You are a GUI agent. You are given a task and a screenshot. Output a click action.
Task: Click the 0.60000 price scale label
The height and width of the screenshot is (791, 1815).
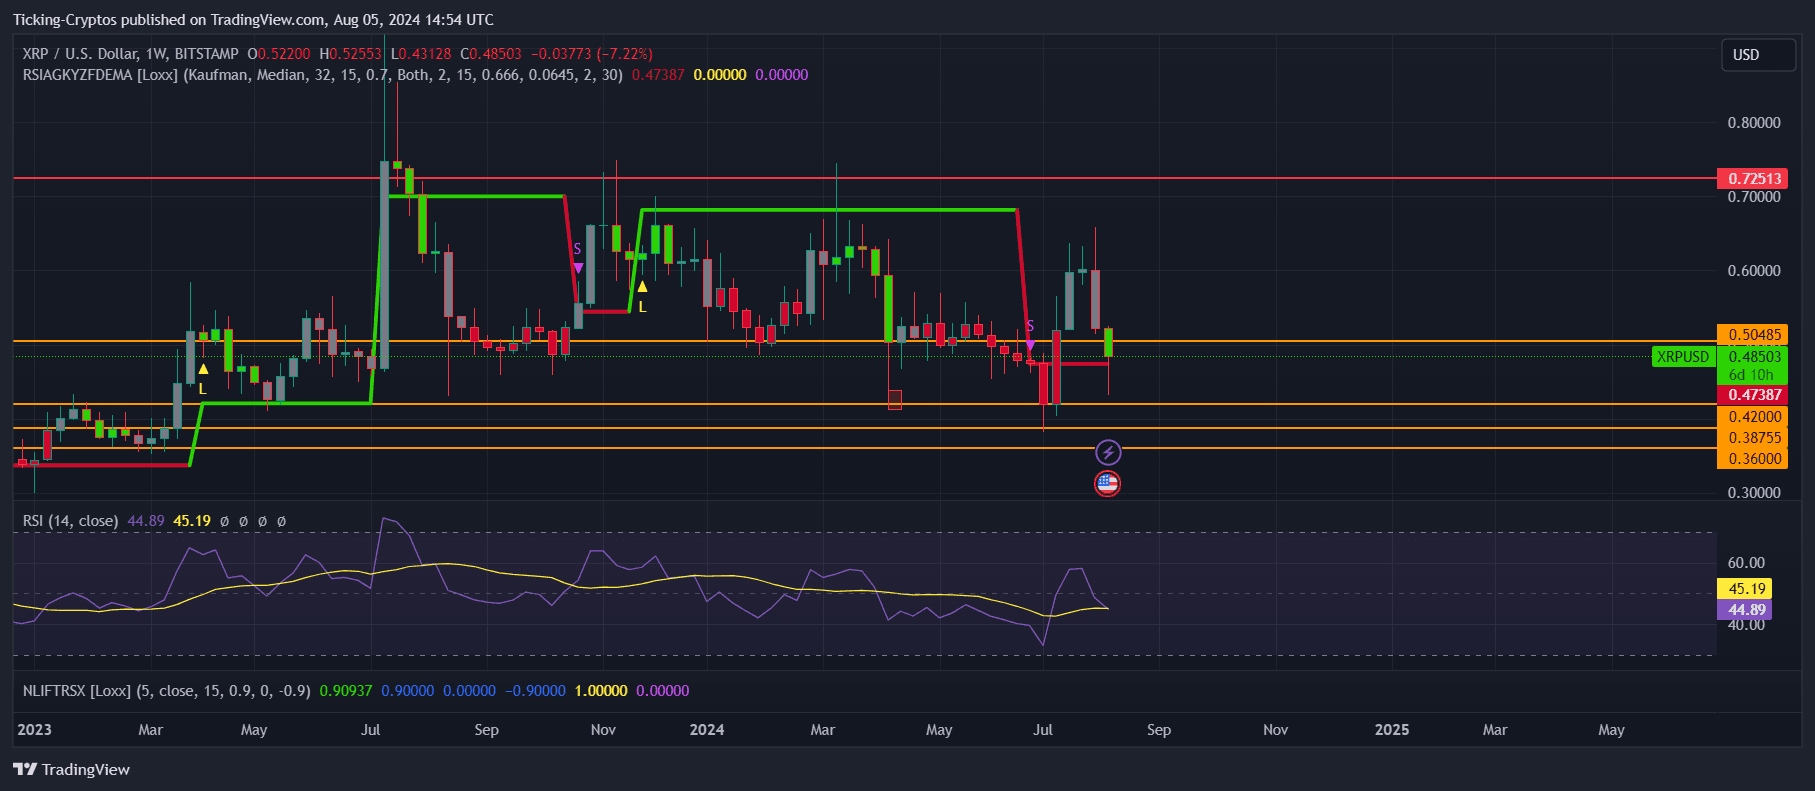click(1754, 271)
